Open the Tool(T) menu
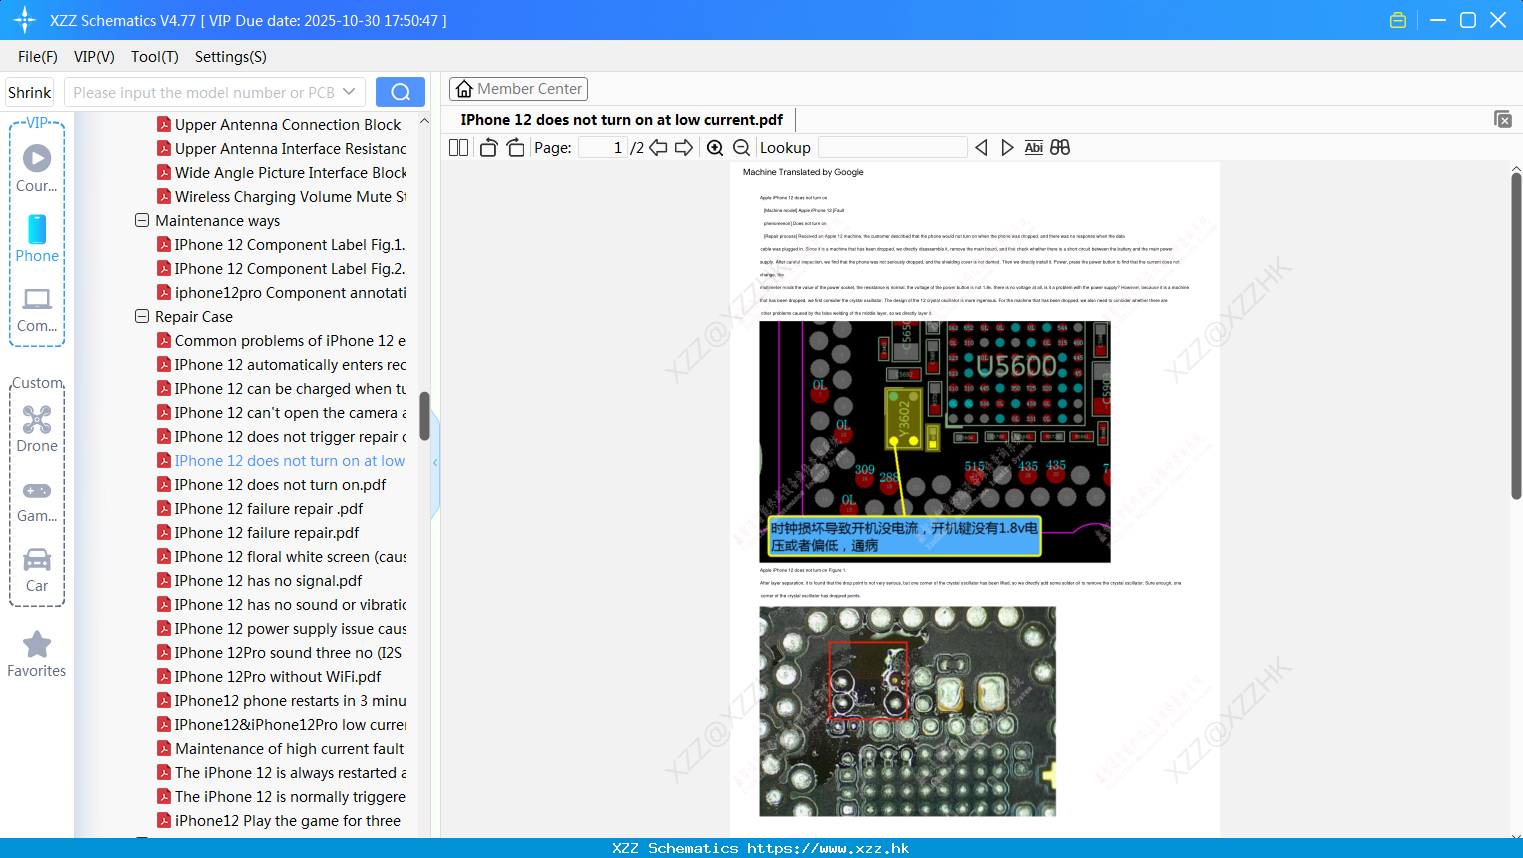Viewport: 1523px width, 858px height. (155, 57)
